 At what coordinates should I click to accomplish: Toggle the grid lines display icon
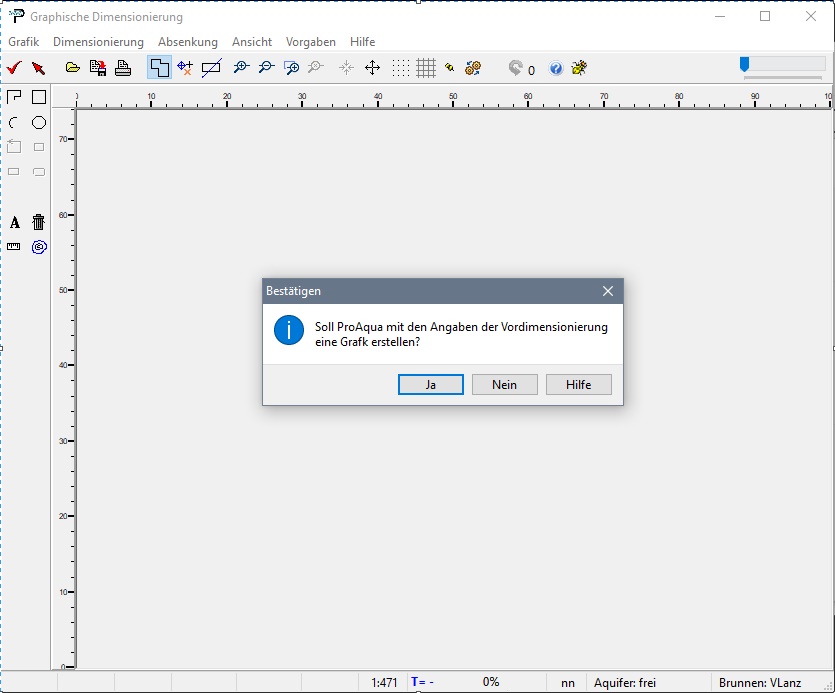pos(426,68)
